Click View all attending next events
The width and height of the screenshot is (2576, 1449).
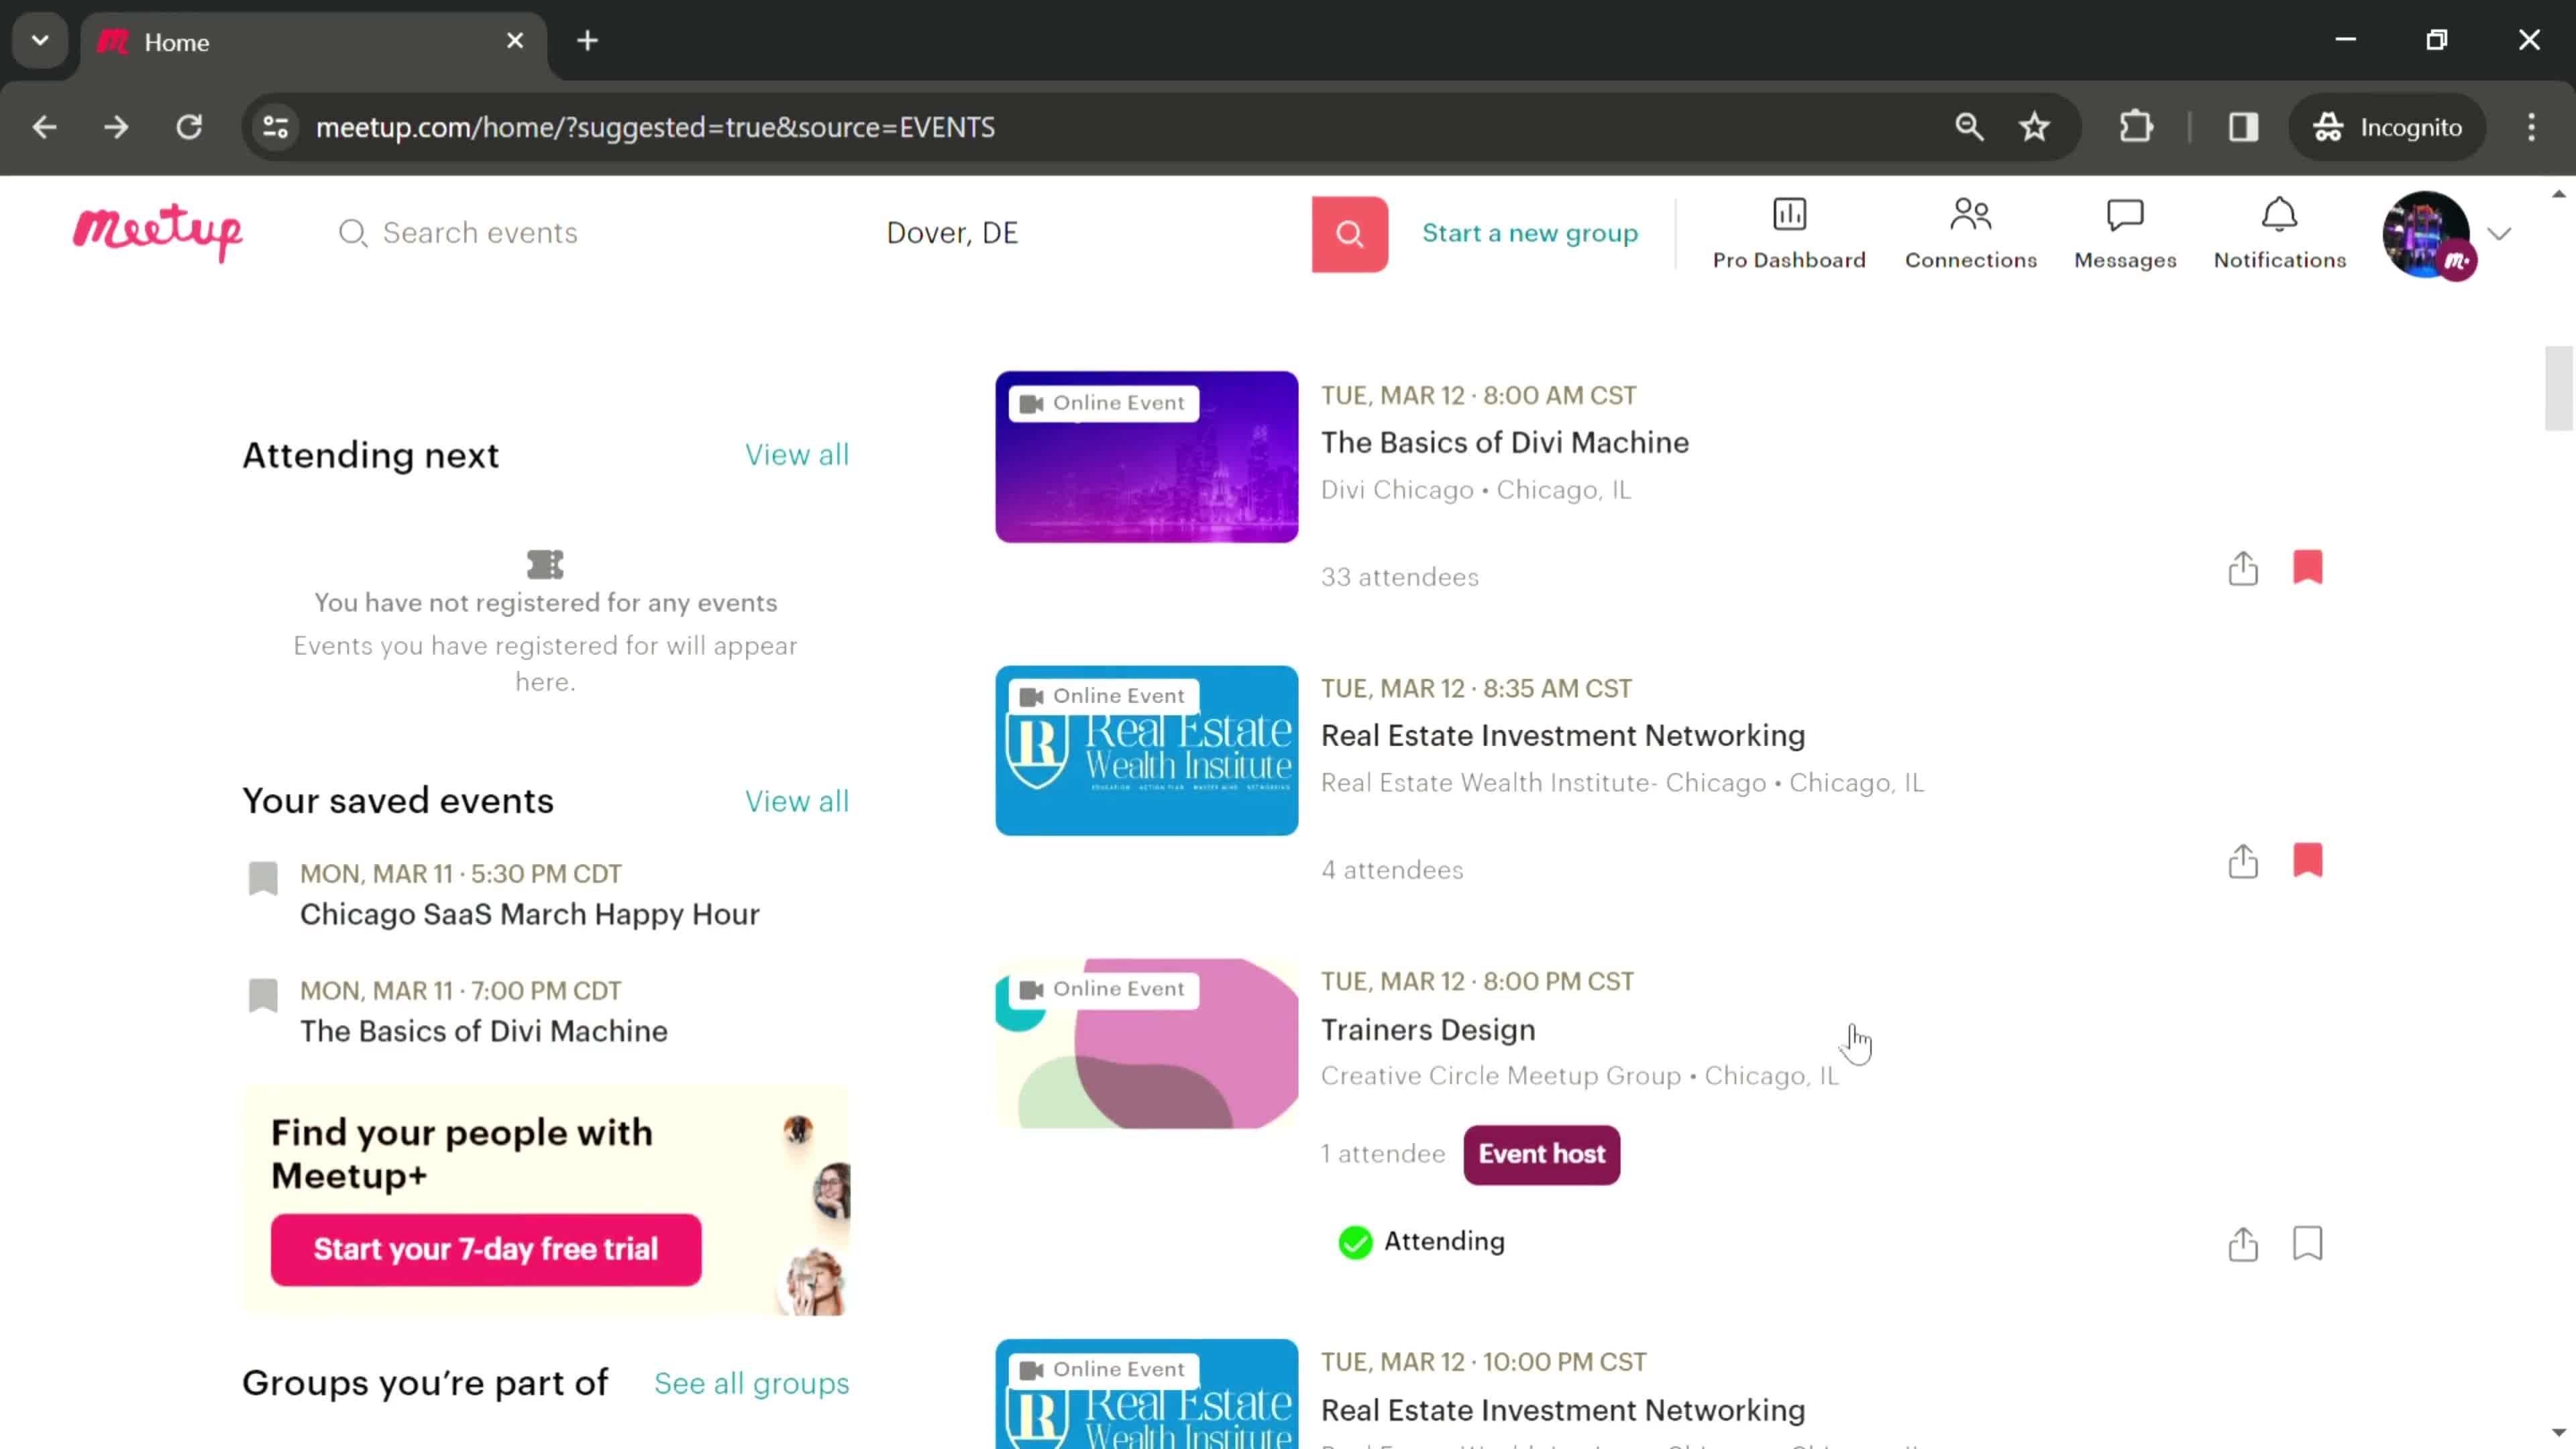[x=796, y=455]
